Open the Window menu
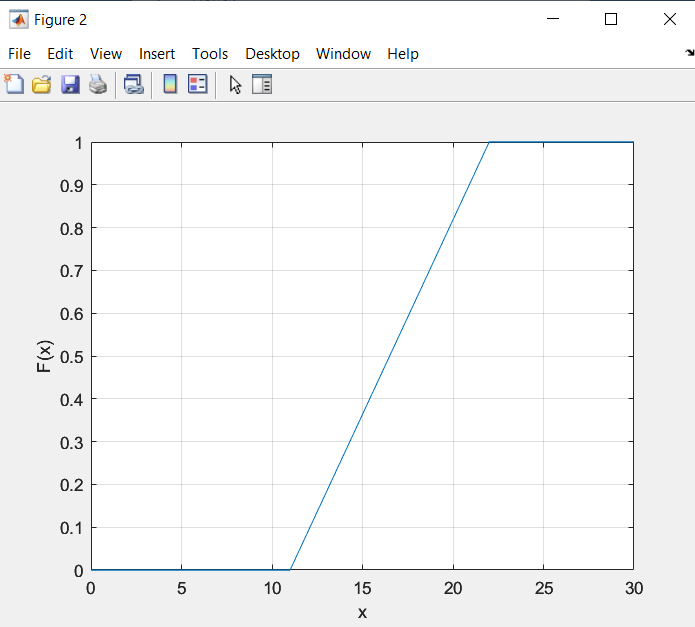 tap(344, 54)
